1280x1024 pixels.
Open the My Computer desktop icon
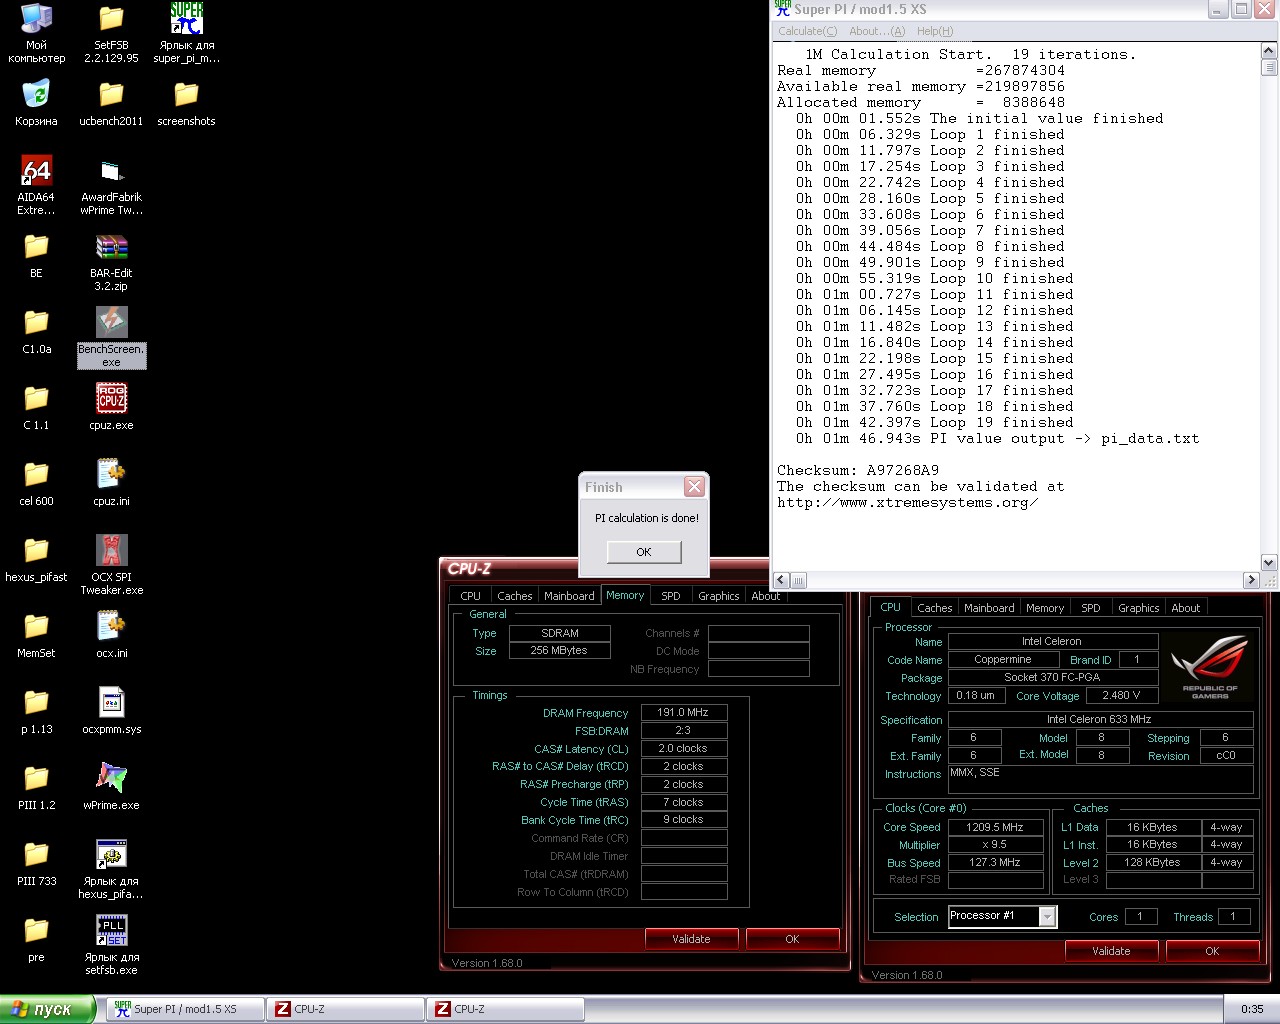pos(36,32)
